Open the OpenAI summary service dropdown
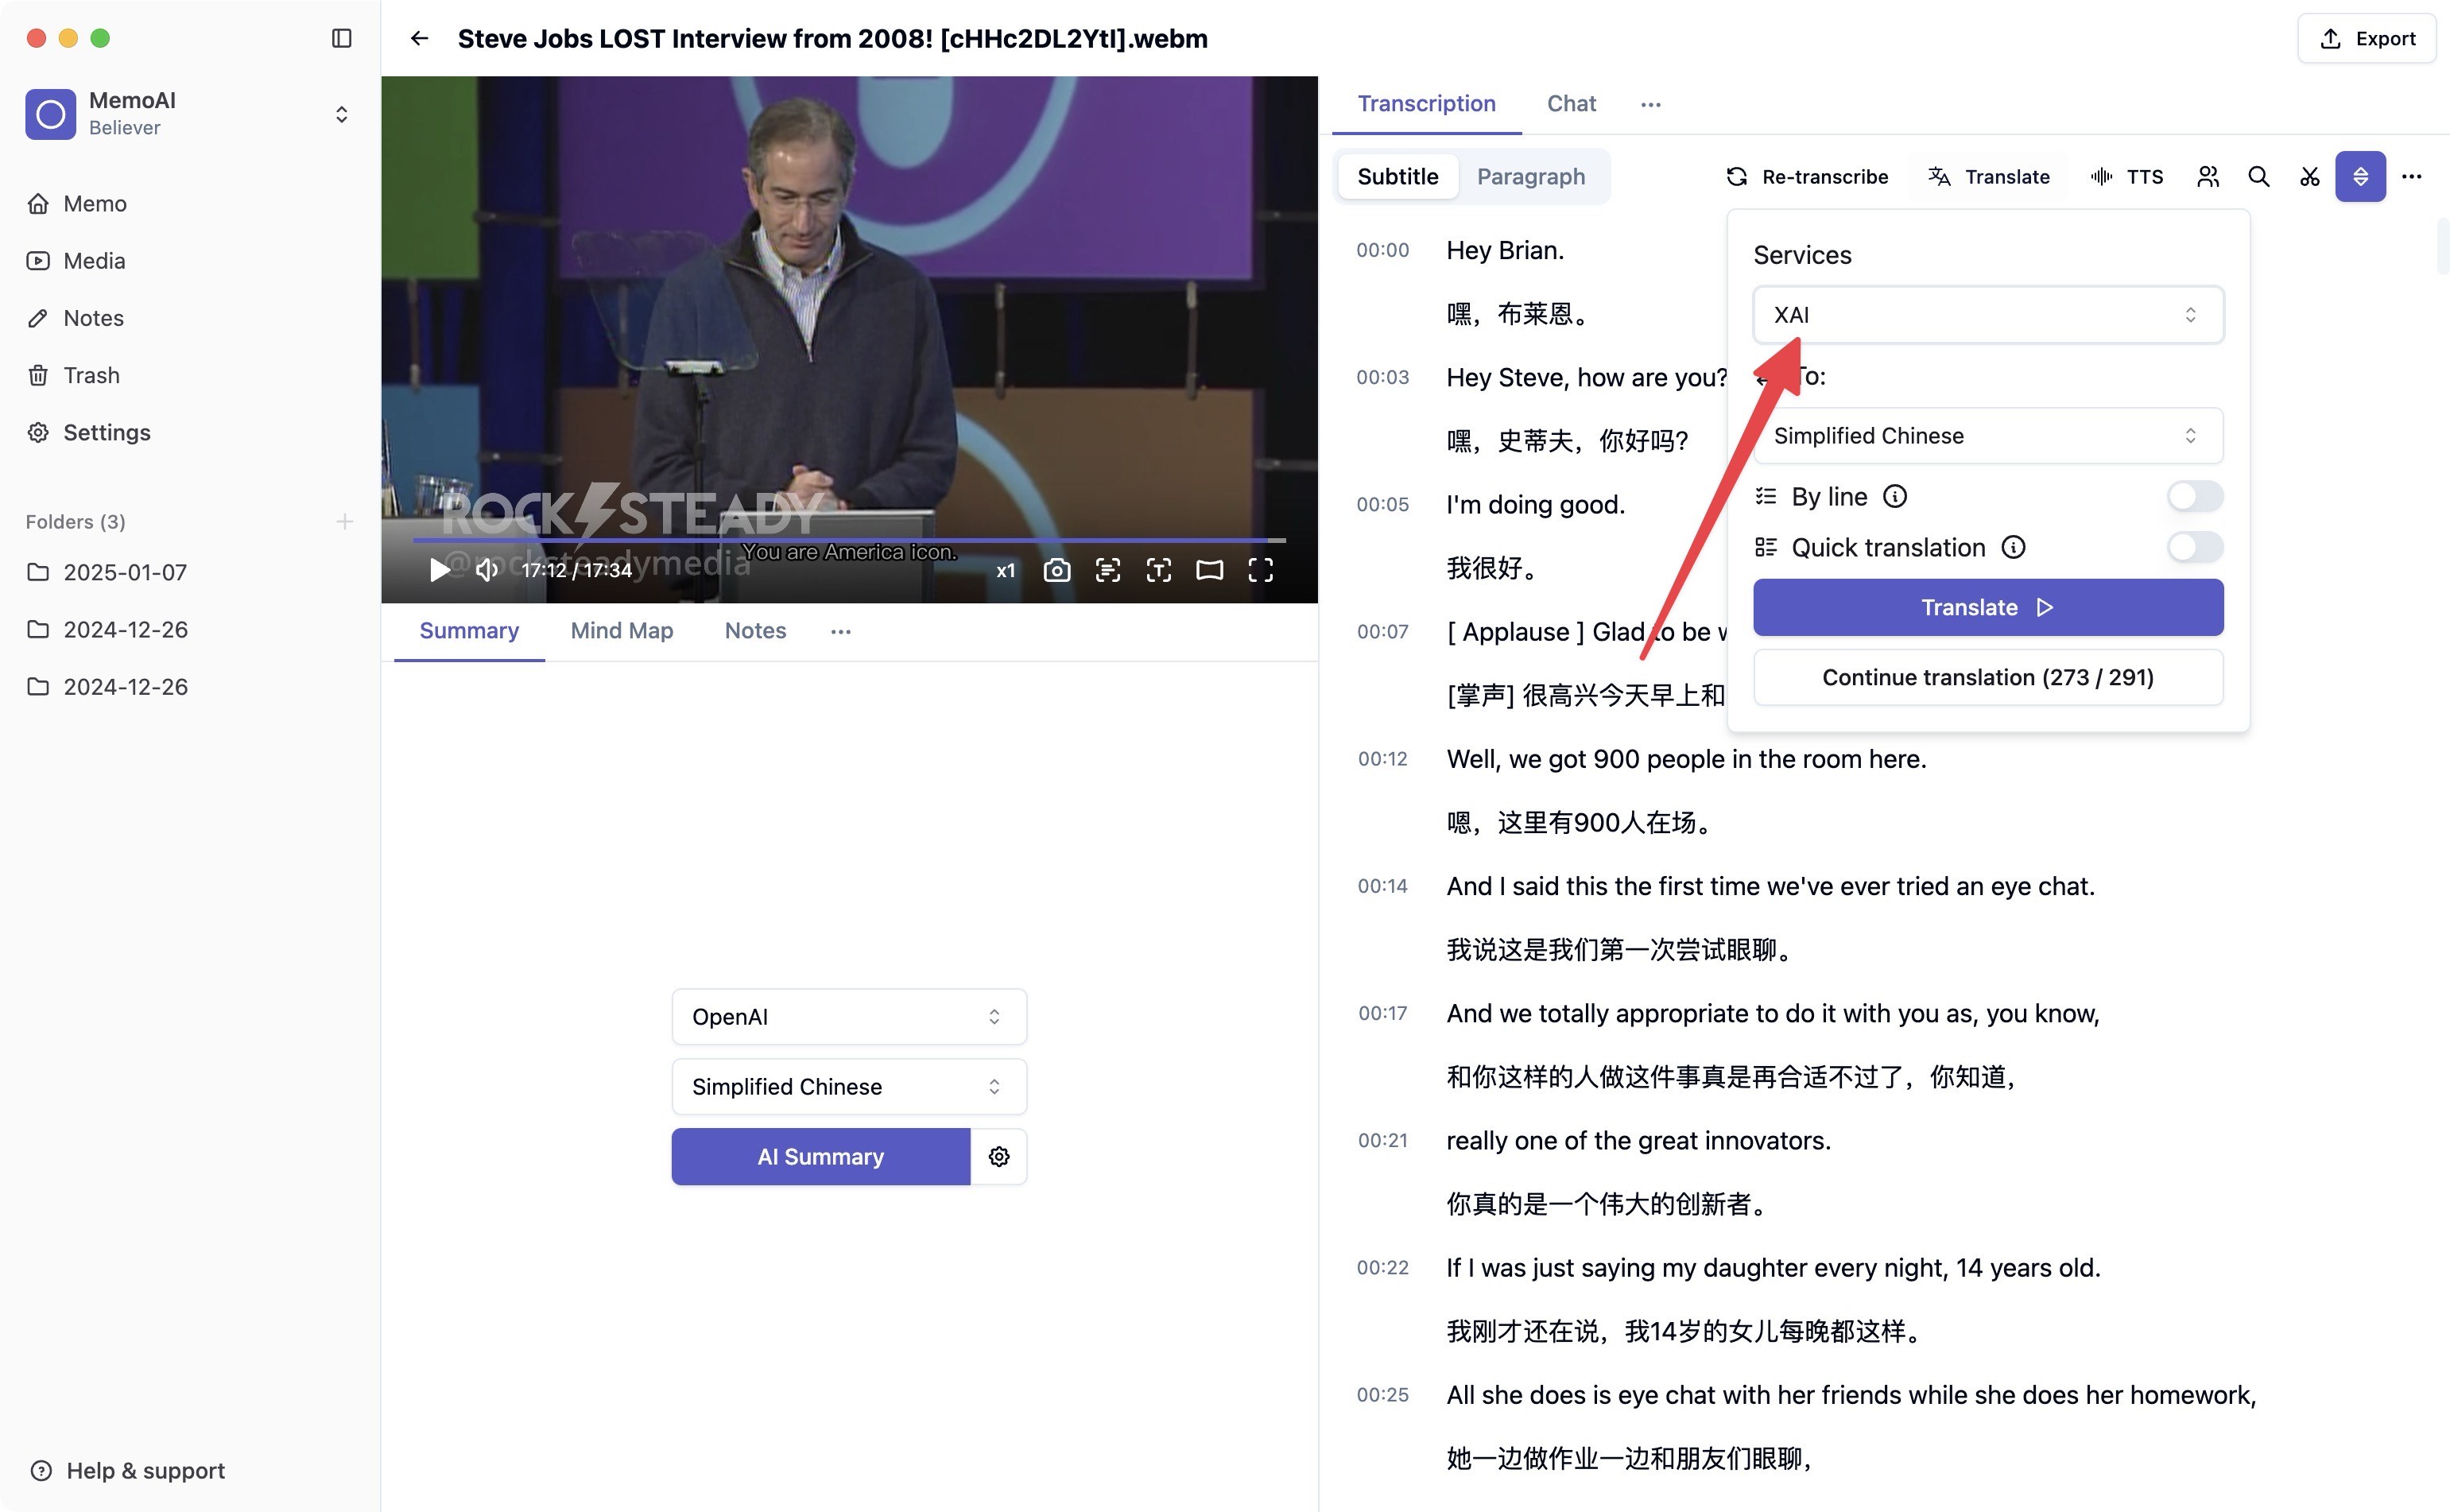The height and width of the screenshot is (1512, 2450). pos(848,1017)
